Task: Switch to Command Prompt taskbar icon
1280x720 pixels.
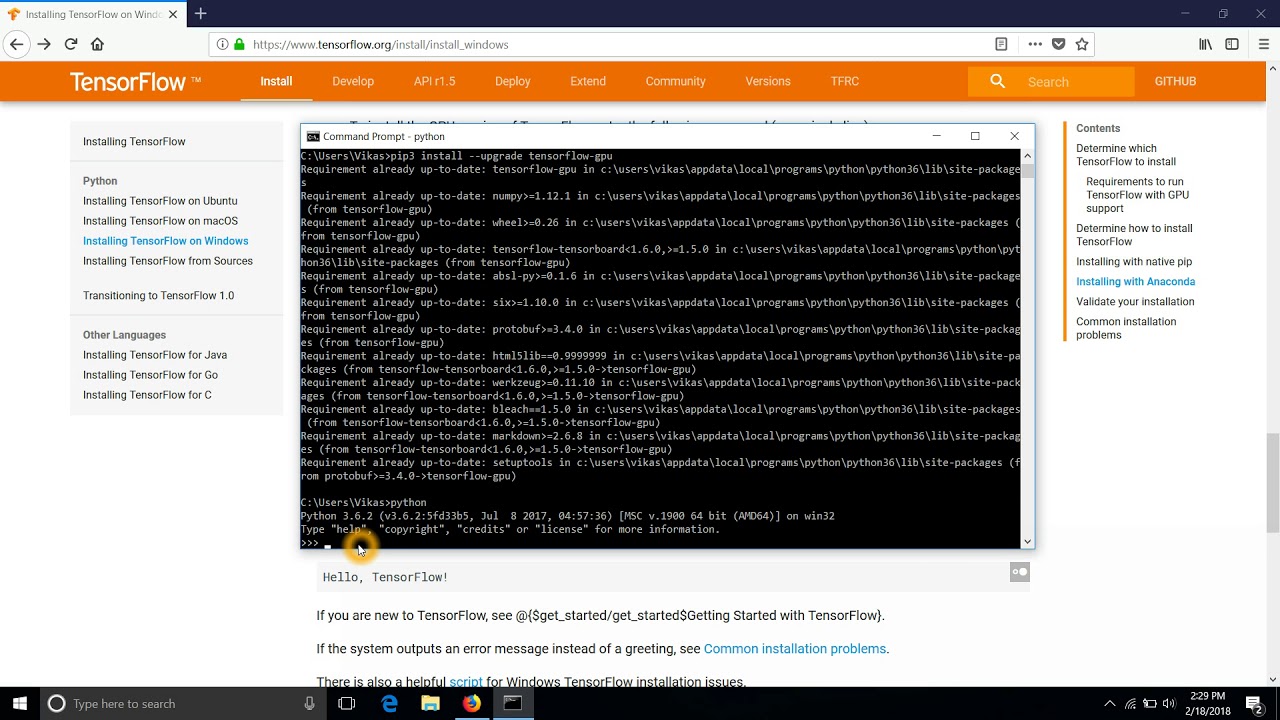Action: [512, 703]
